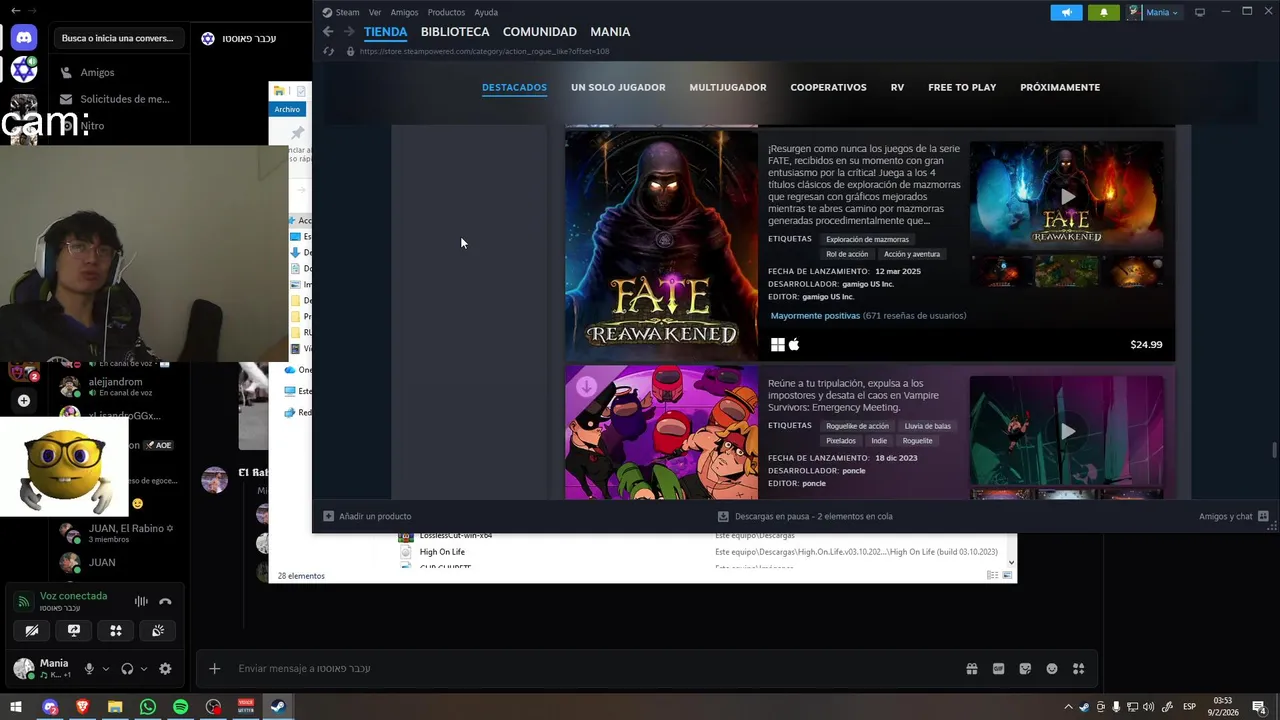Viewport: 1280px width, 720px height.
Task: Add a Discord server plus icon
Action: click(24, 401)
